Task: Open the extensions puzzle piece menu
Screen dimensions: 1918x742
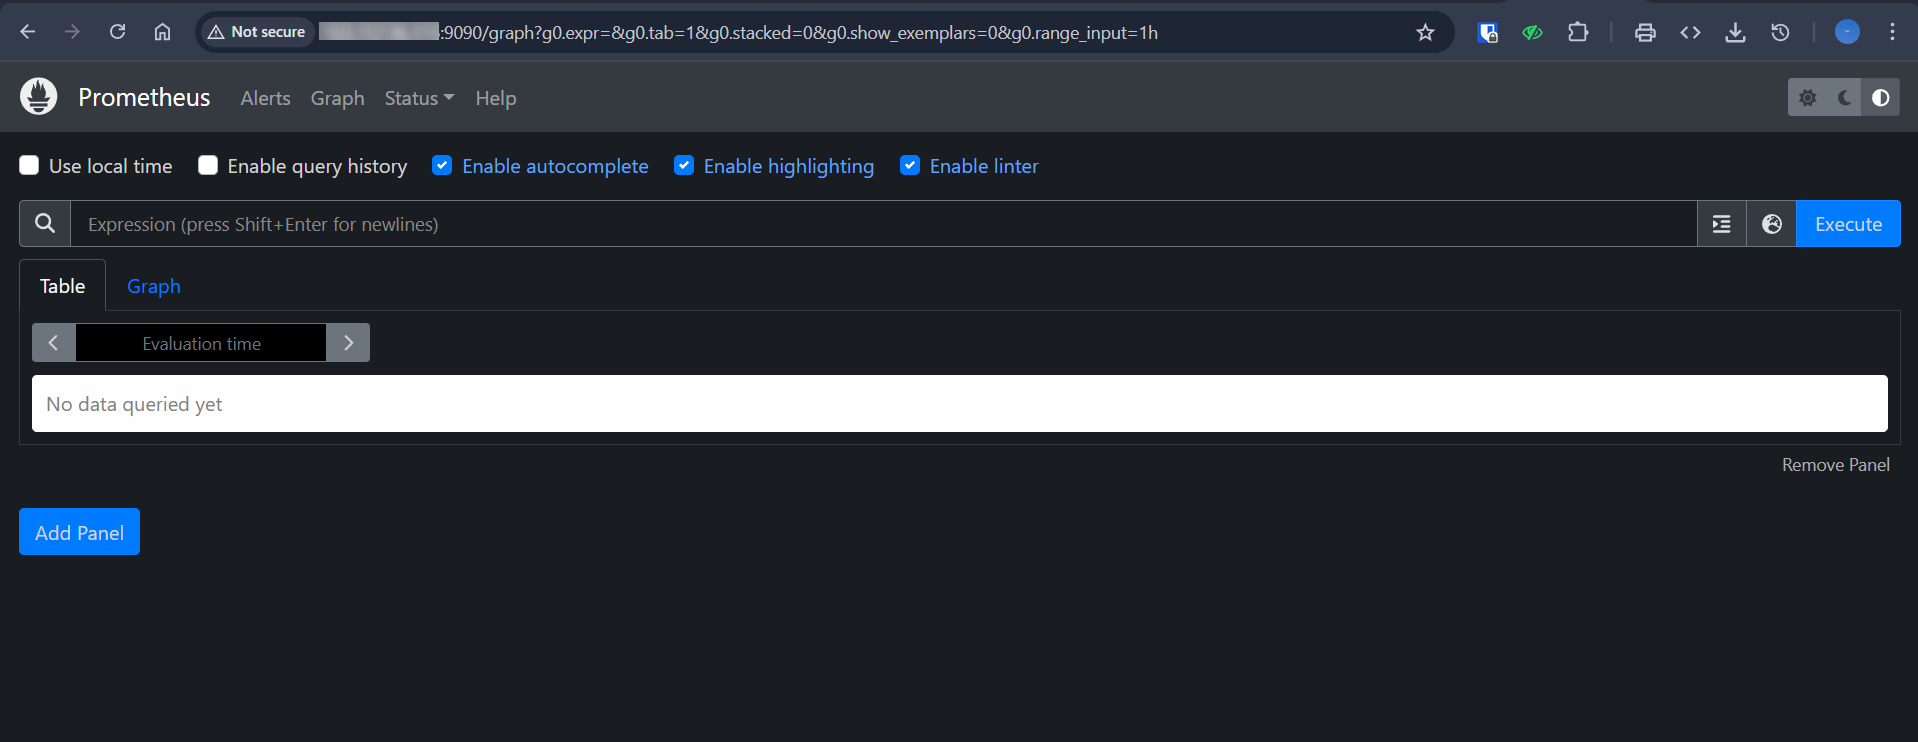Action: (1578, 33)
